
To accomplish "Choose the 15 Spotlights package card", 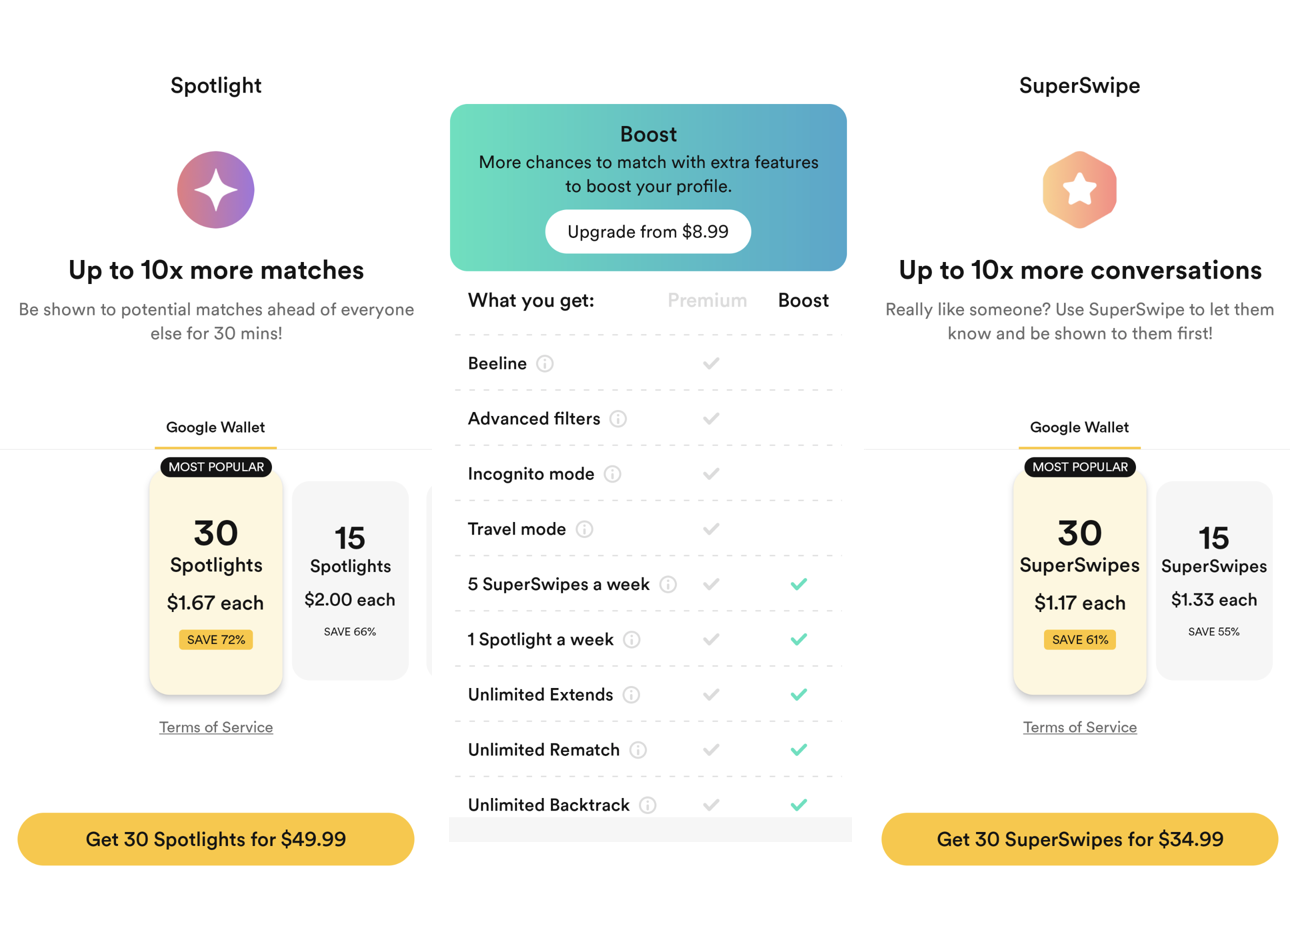I will coord(350,581).
